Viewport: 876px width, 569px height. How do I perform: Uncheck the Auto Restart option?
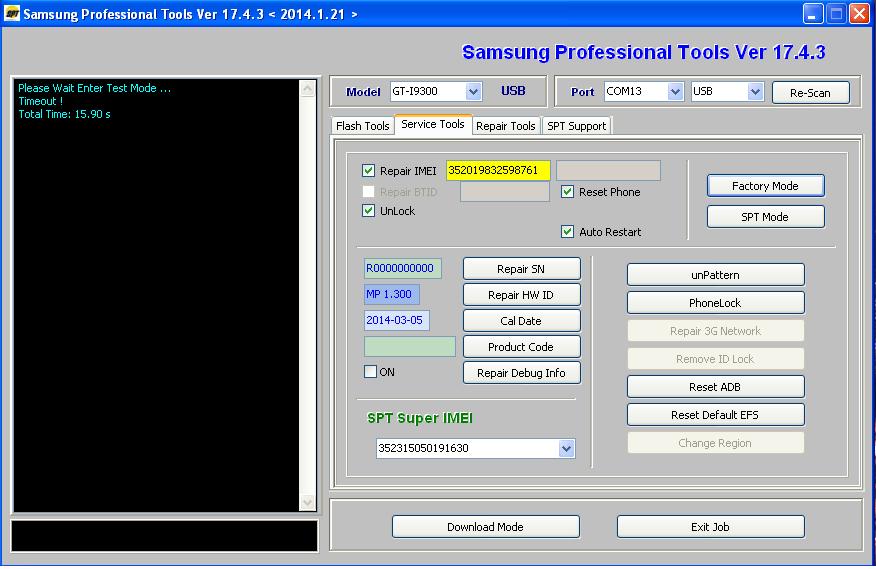click(x=567, y=231)
